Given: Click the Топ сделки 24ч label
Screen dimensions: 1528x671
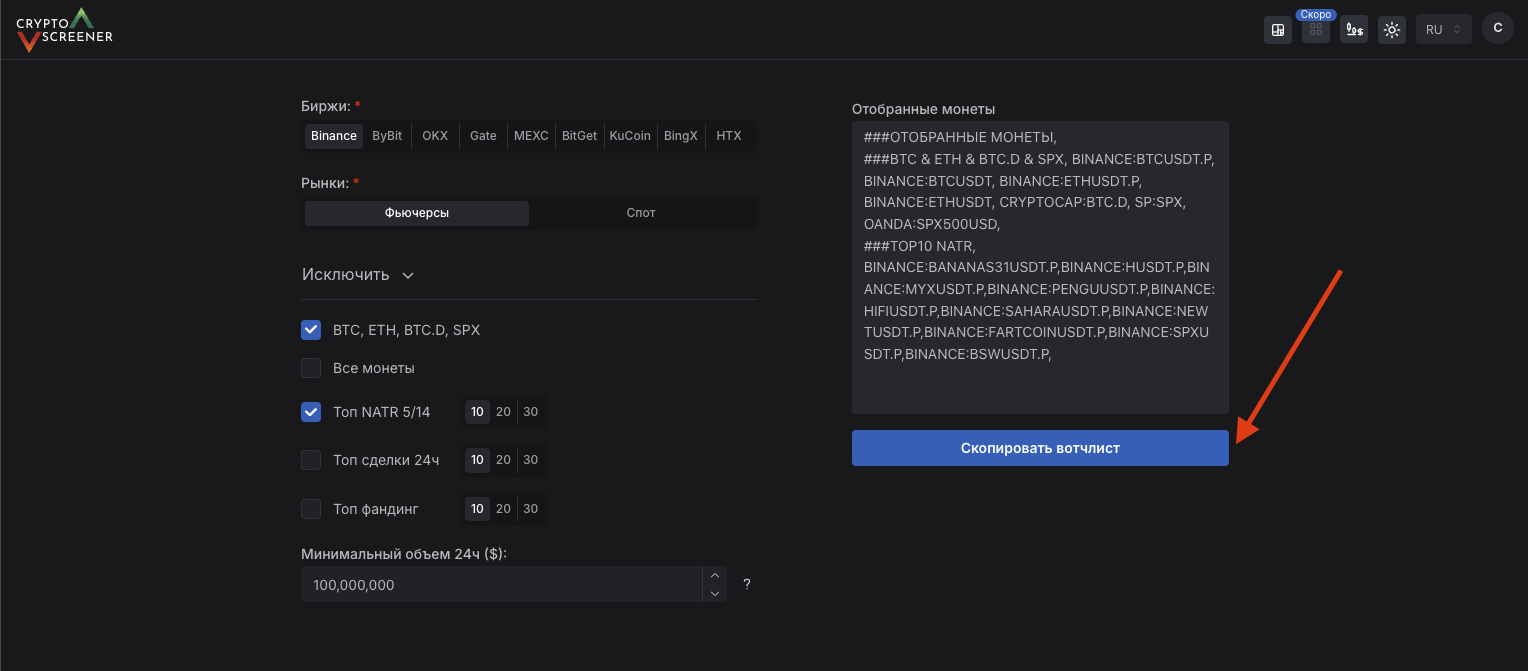Looking at the screenshot, I should click(x=386, y=460).
